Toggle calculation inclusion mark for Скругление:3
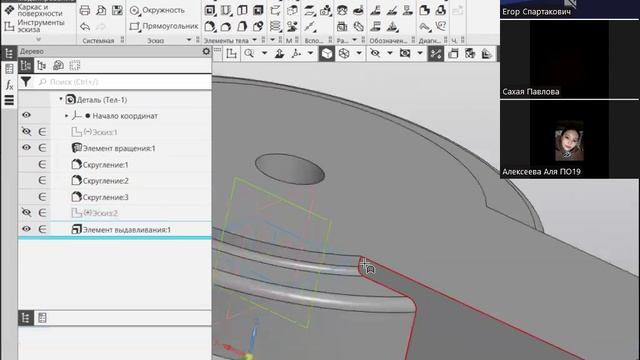The image size is (640, 360). tap(42, 197)
